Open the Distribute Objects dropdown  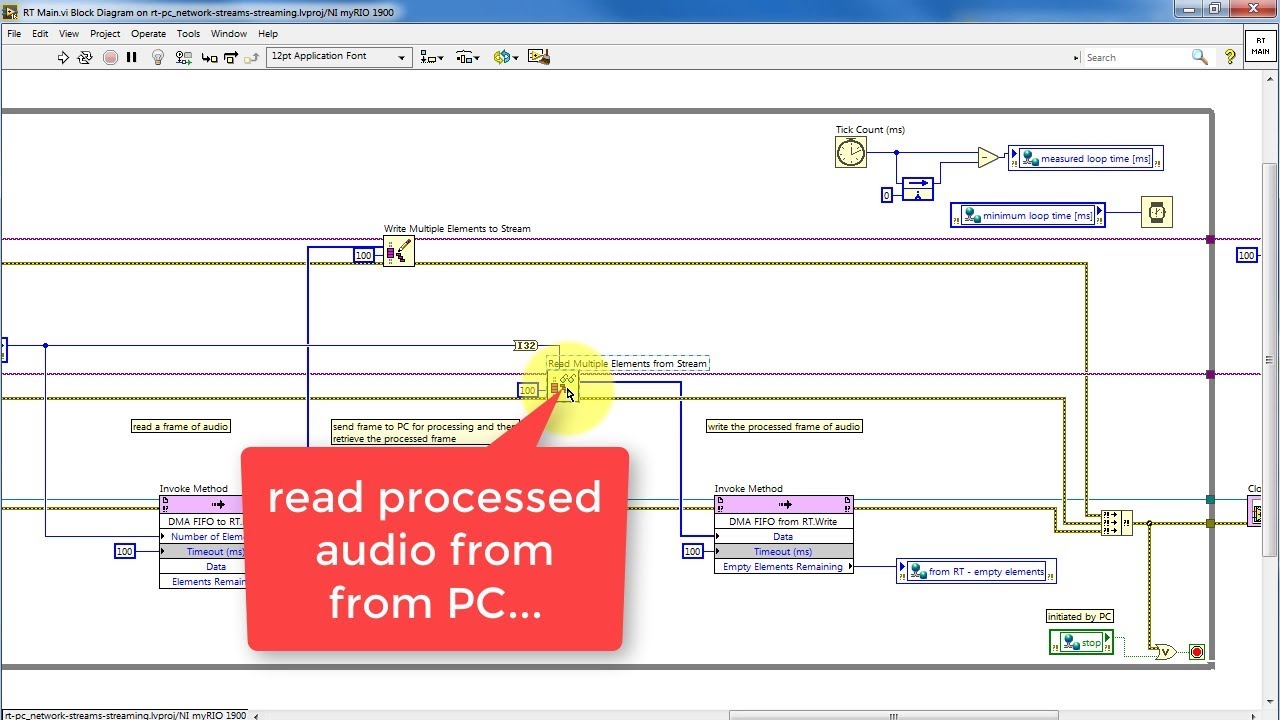468,58
